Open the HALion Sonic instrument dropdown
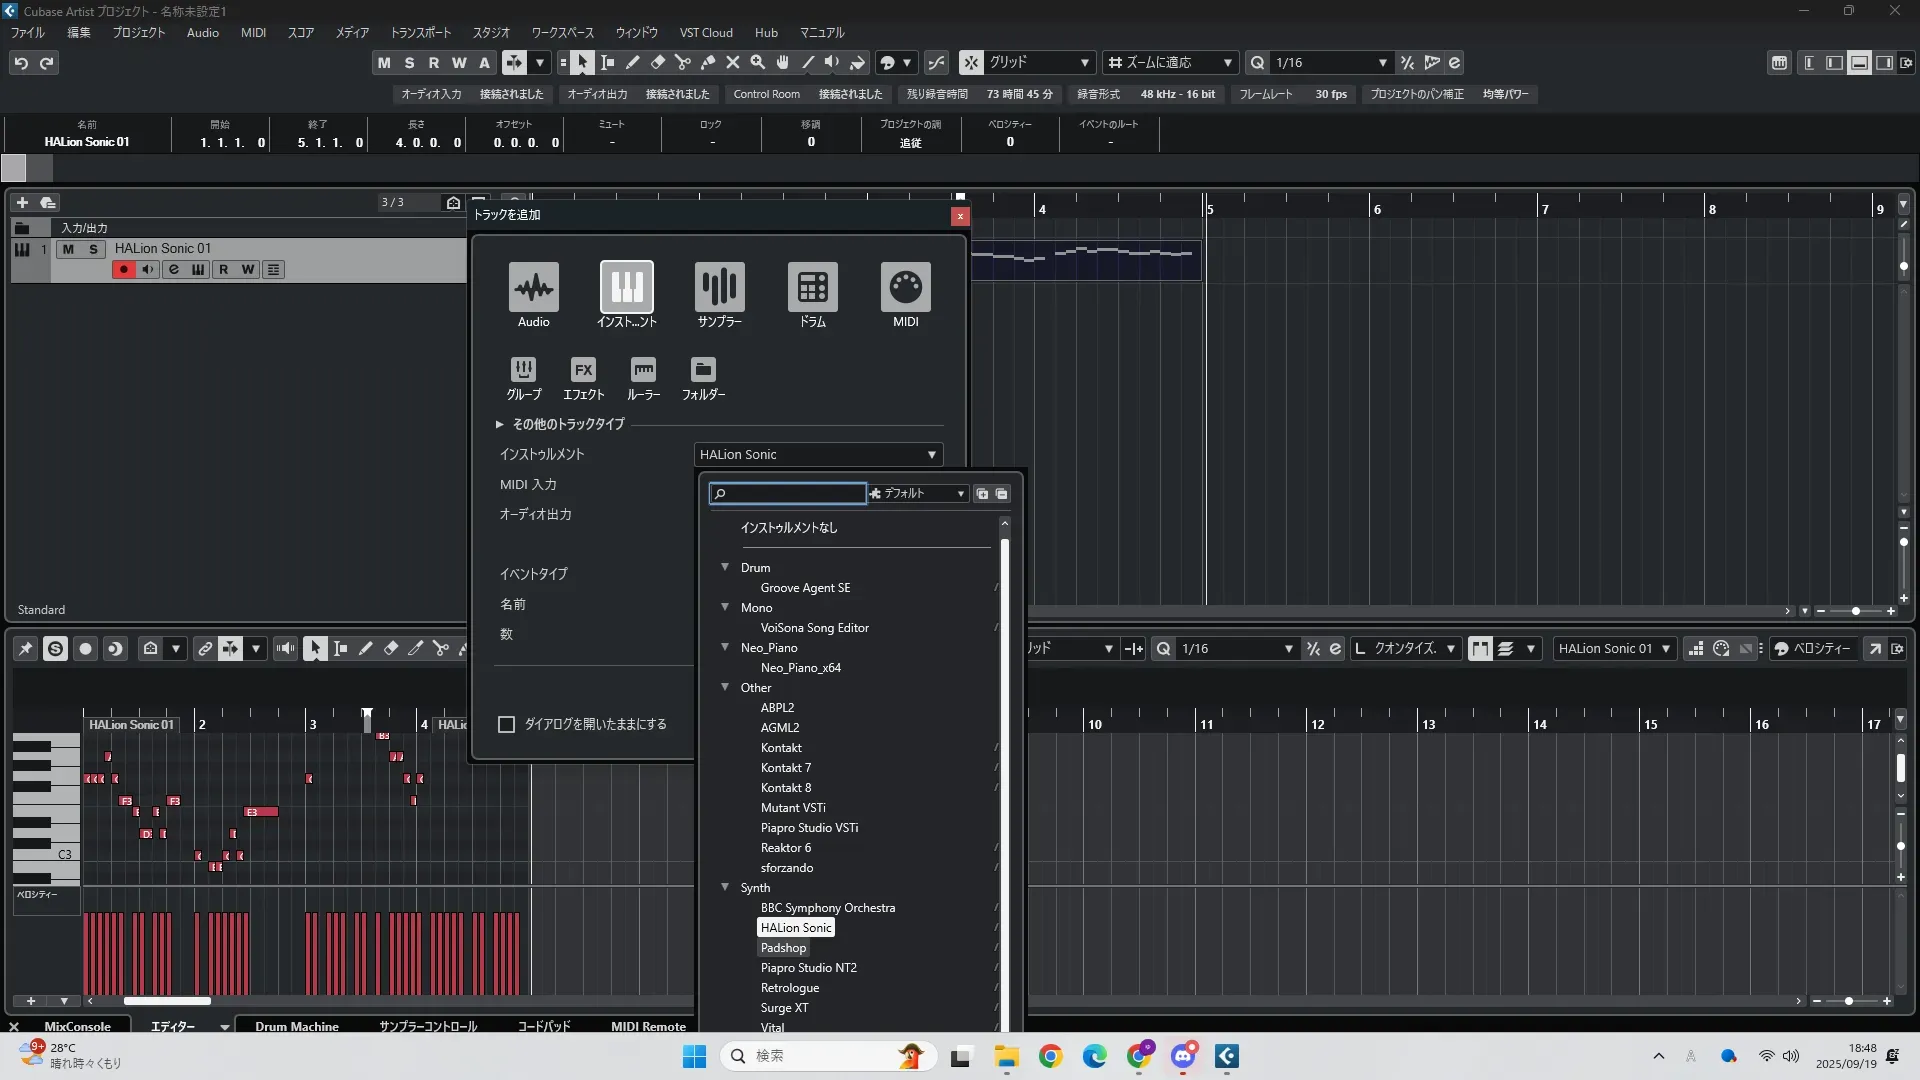The image size is (1920, 1080). [x=818, y=455]
